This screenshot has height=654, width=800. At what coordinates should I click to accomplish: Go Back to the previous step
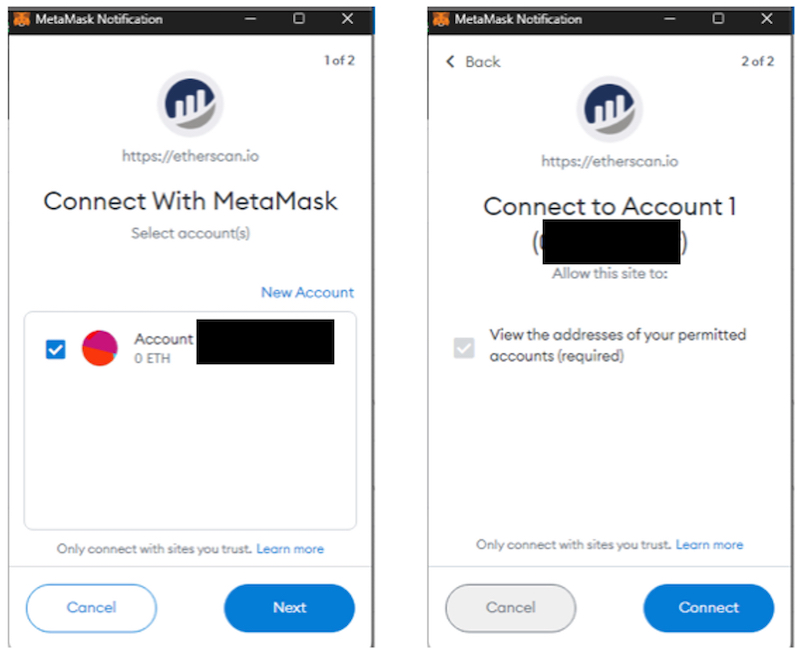pyautogui.click(x=473, y=62)
